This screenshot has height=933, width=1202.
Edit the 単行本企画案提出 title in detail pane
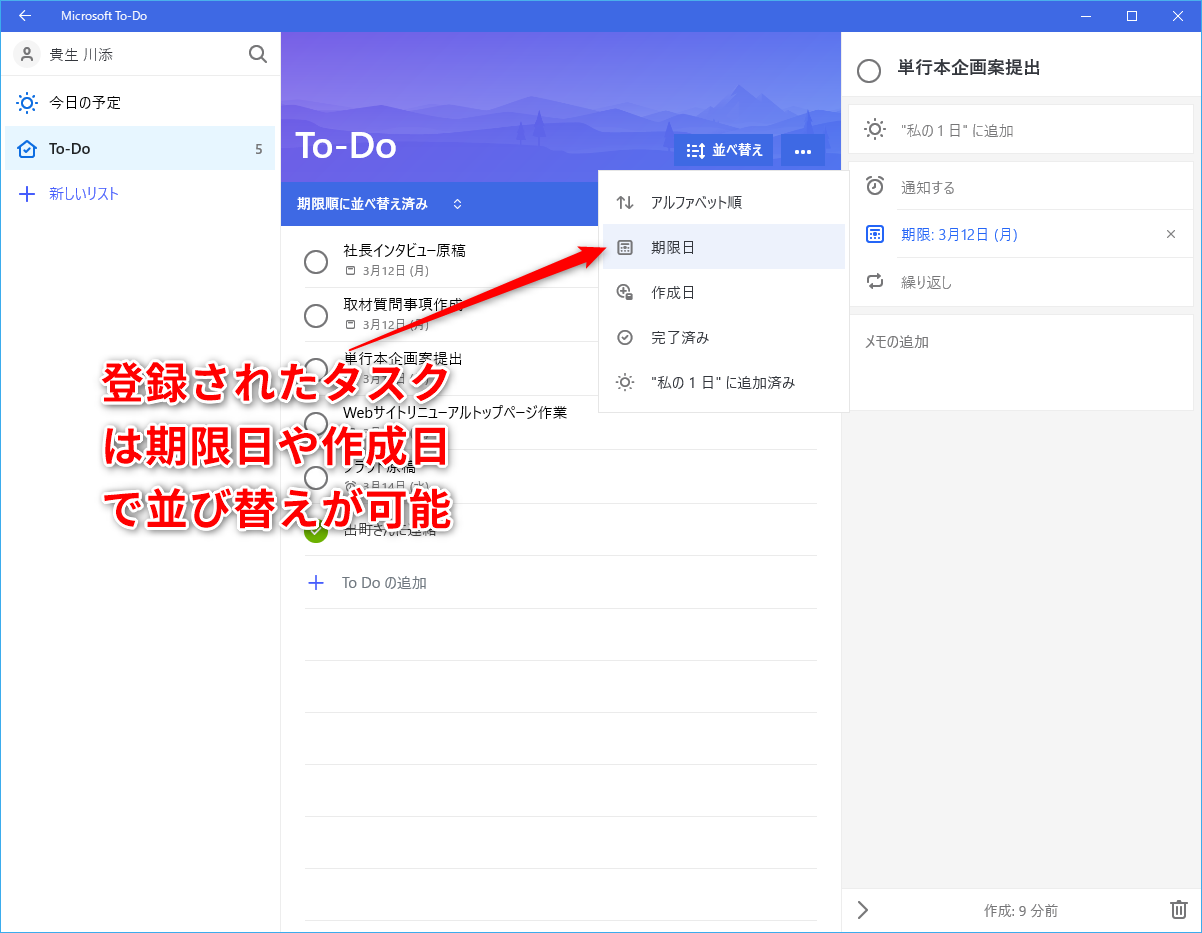(x=969, y=68)
